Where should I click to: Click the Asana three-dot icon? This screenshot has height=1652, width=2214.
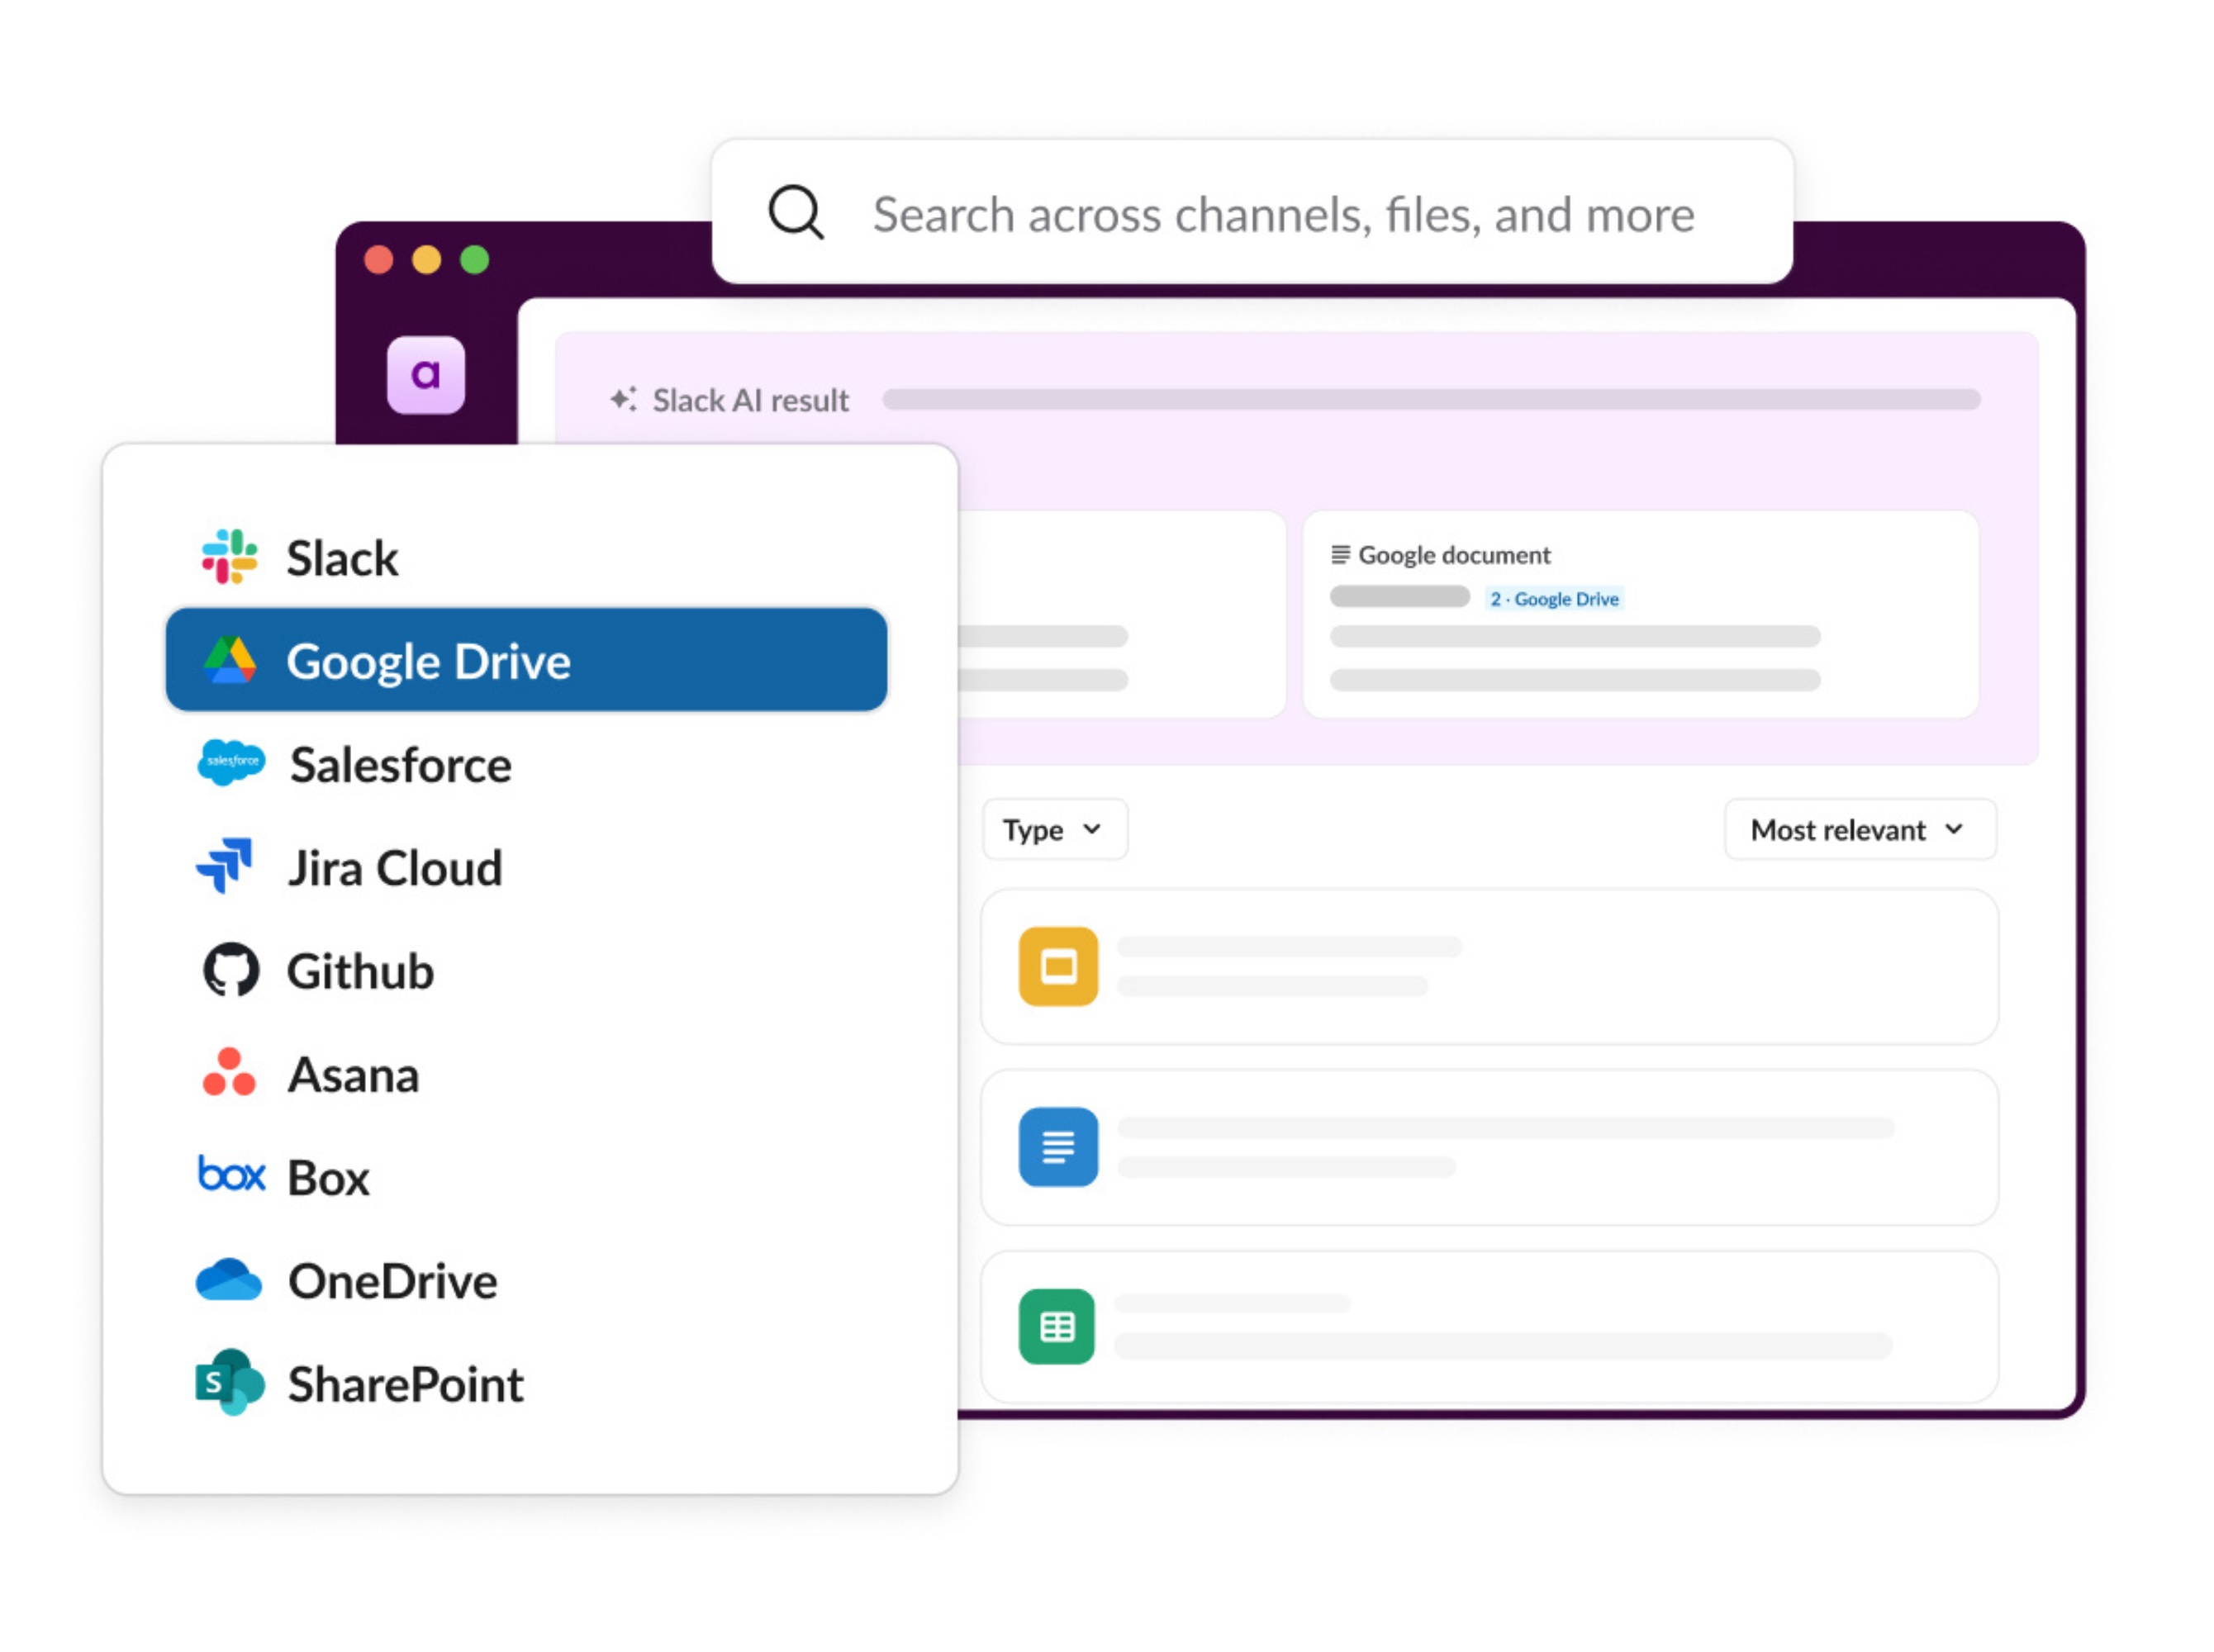[229, 1073]
